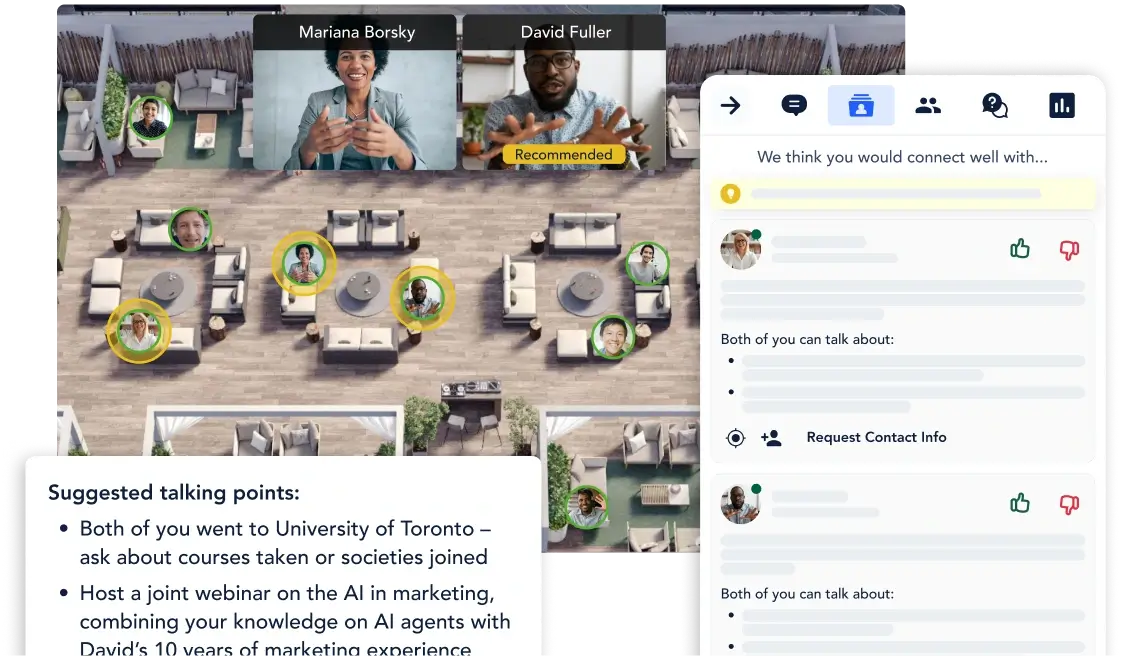Click 'Suggested talking points:' heading
1125x656 pixels.
pos(174,493)
